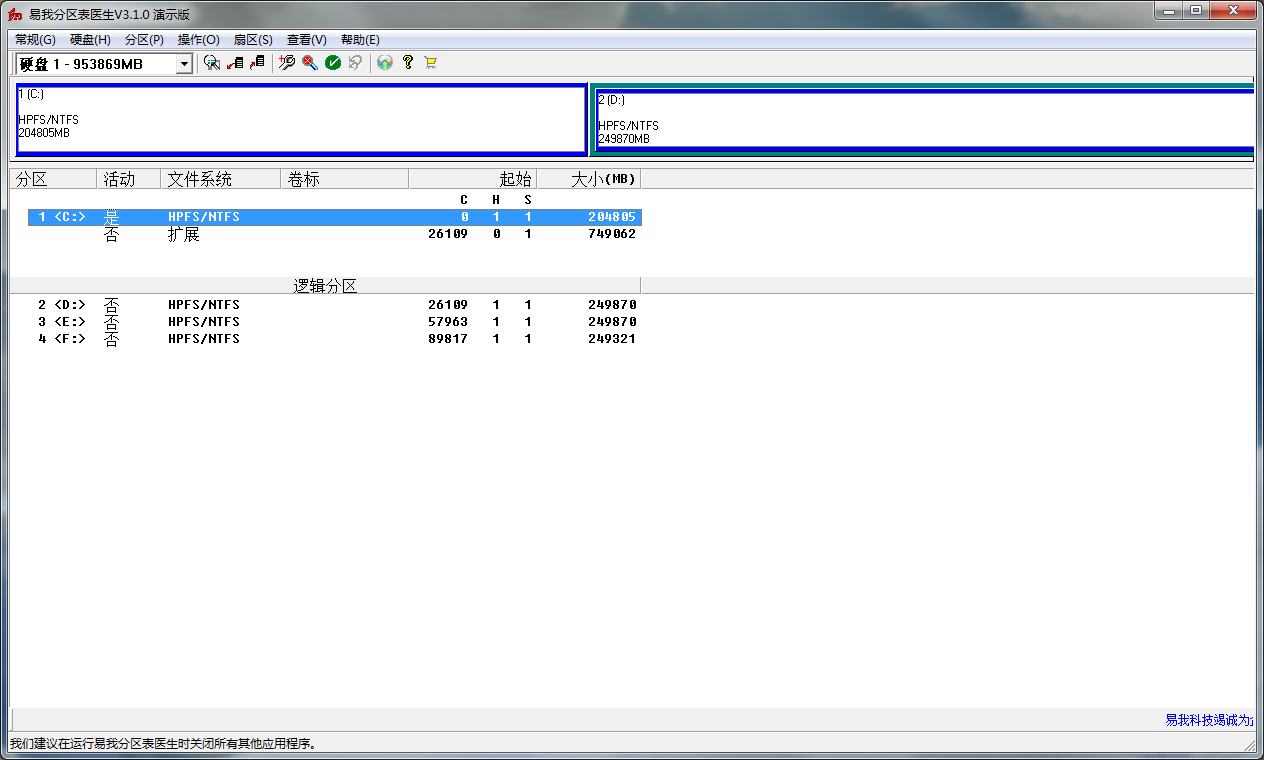
Task: Click the app icon in the title bar
Action: (16, 14)
